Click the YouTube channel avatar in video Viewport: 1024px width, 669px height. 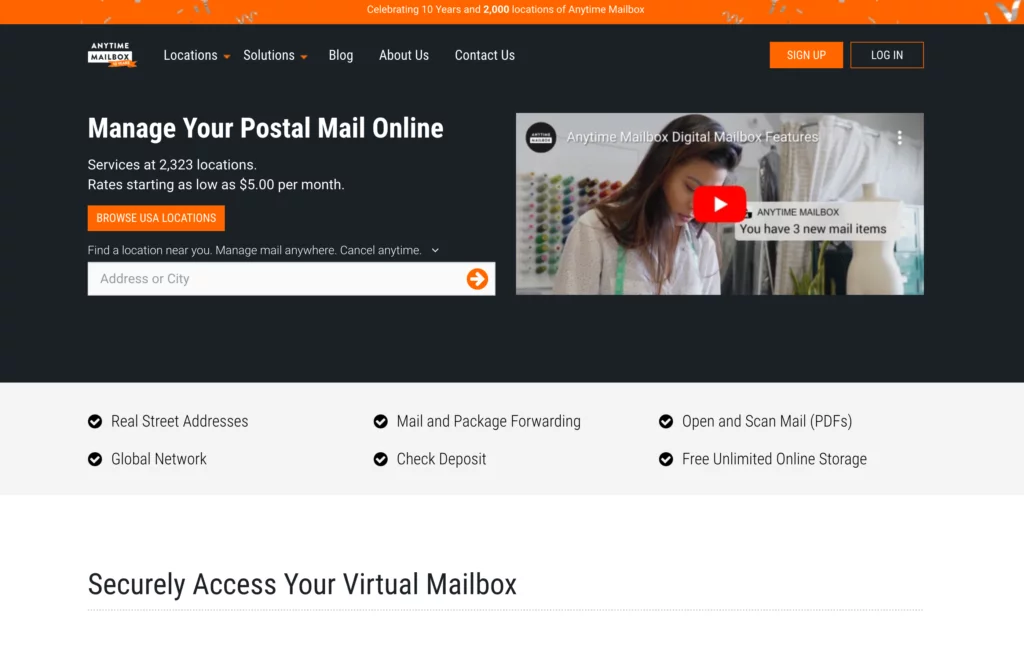[x=541, y=137]
